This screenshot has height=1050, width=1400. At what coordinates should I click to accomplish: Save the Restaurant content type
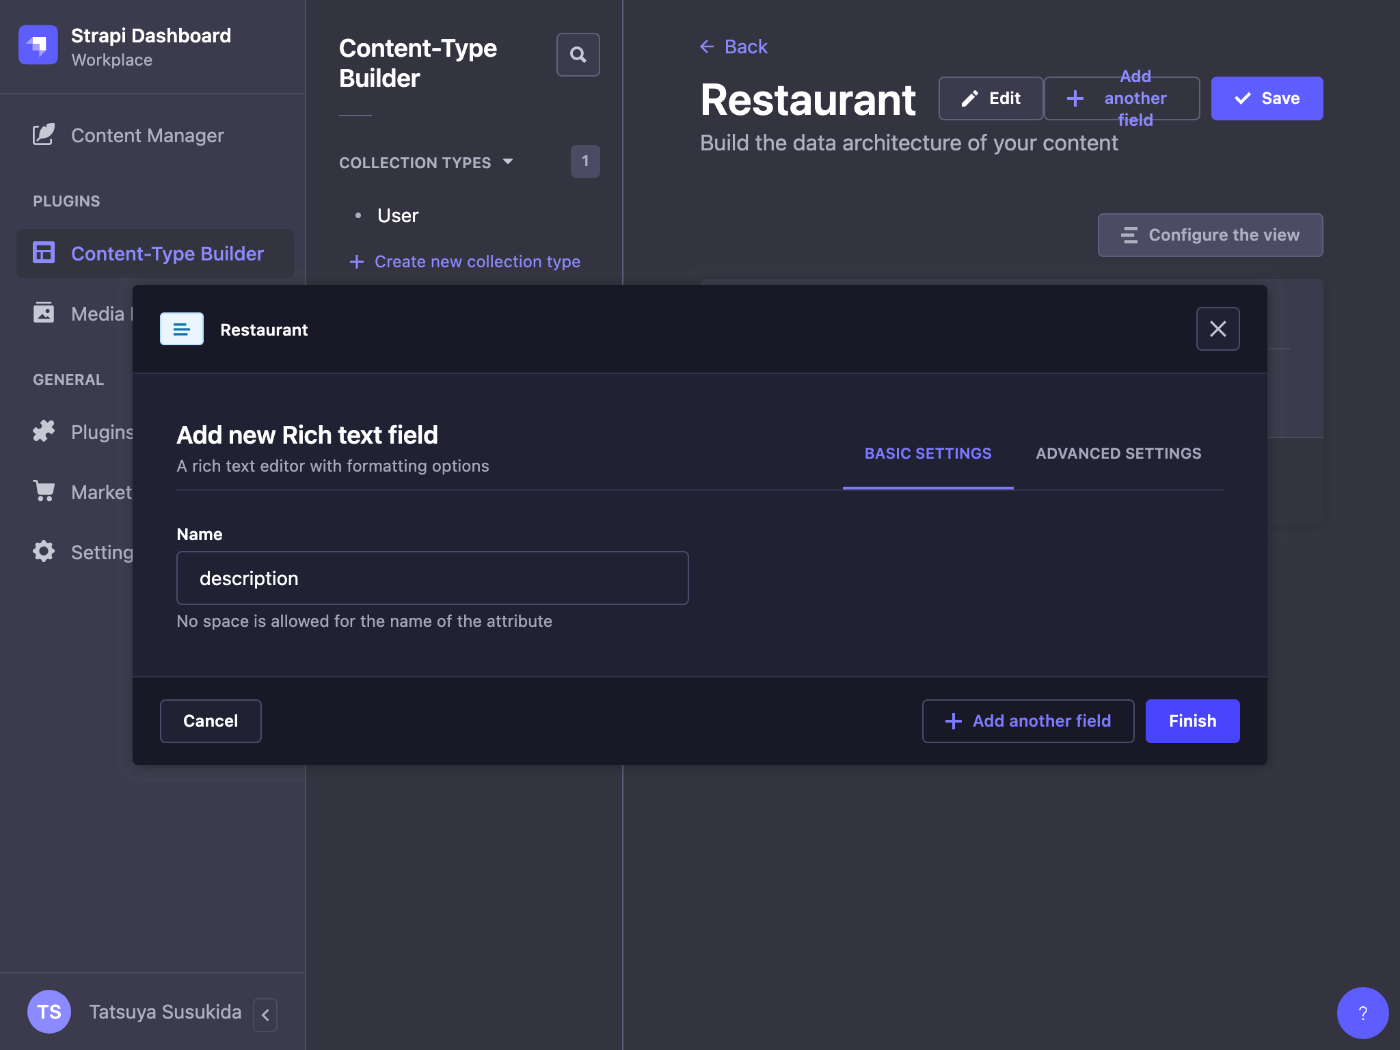point(1267,98)
